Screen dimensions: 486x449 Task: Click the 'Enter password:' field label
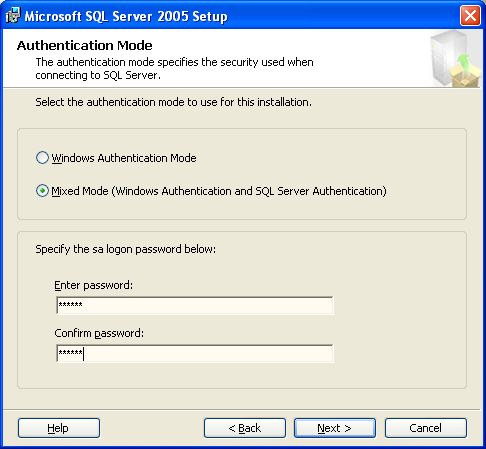pyautogui.click(x=93, y=285)
